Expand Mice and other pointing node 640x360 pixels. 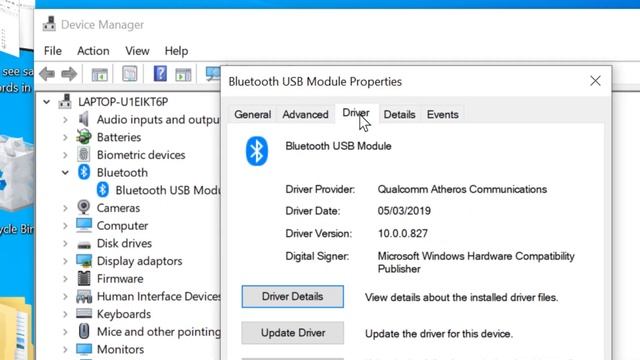coord(65,332)
